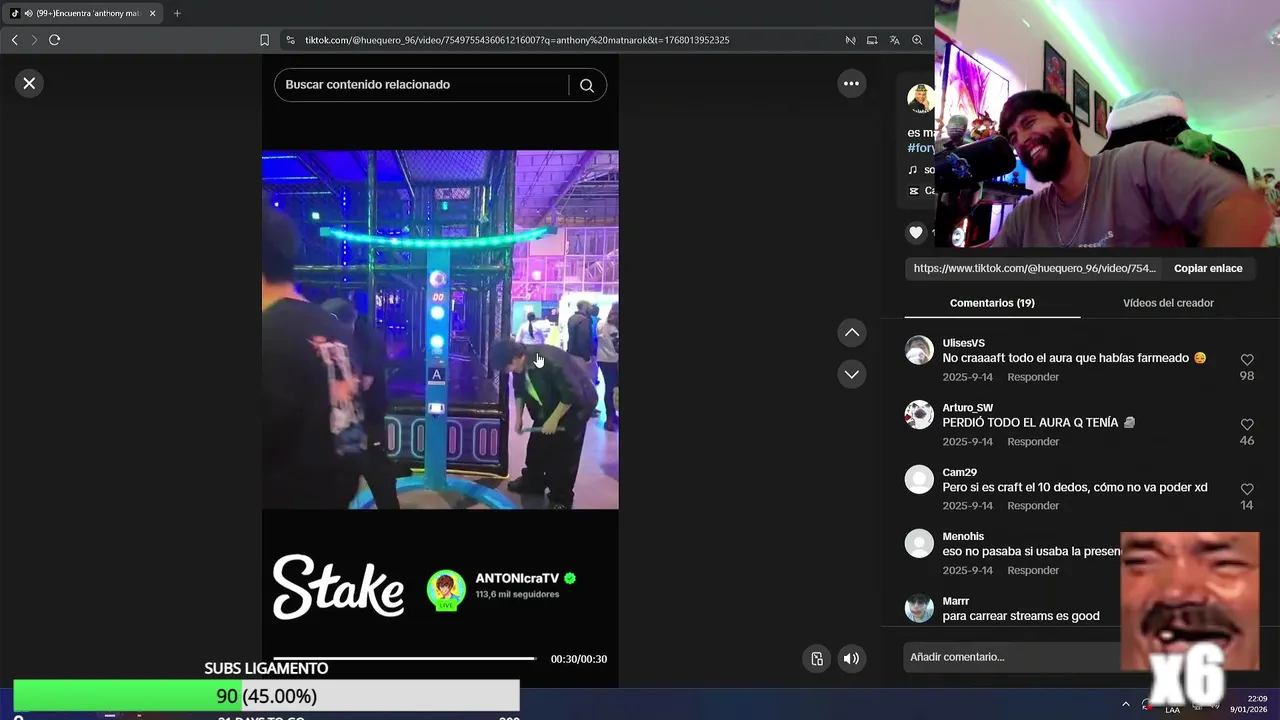Click the tray icon with the red dot
Image resolution: width=1280 pixels, height=720 pixels.
coord(1147,705)
